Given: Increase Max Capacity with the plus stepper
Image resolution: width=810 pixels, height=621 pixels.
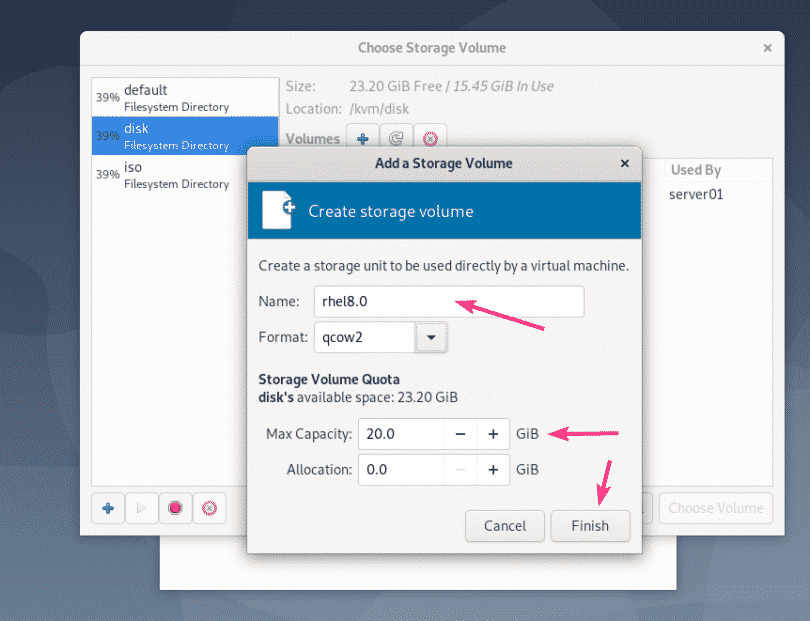Looking at the screenshot, I should tap(492, 434).
